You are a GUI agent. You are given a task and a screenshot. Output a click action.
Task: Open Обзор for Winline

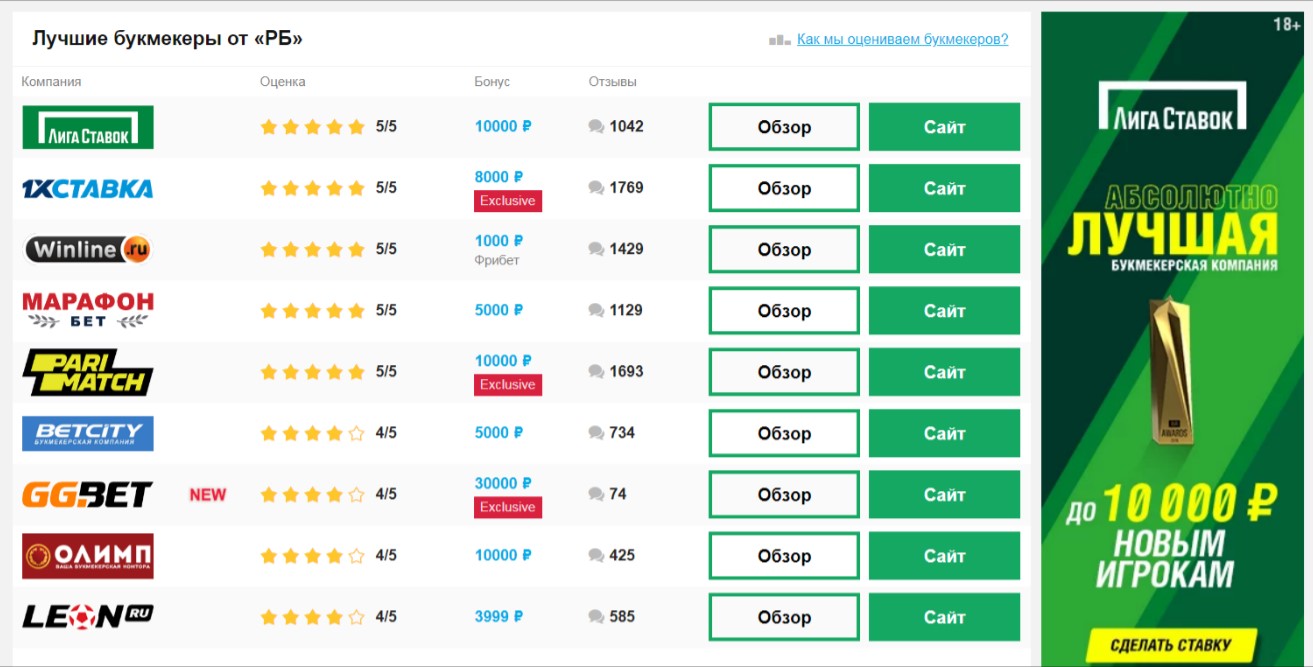pyautogui.click(x=784, y=249)
